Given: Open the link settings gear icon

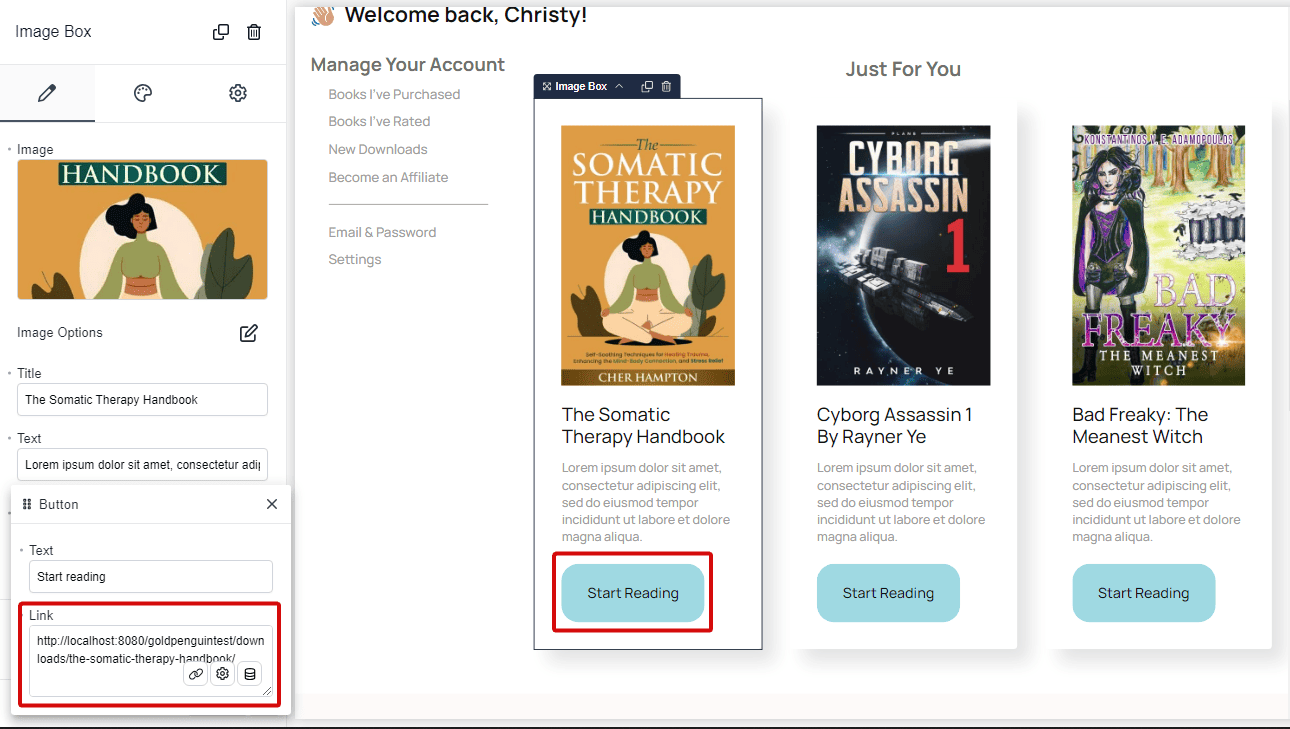Looking at the screenshot, I should pos(223,674).
